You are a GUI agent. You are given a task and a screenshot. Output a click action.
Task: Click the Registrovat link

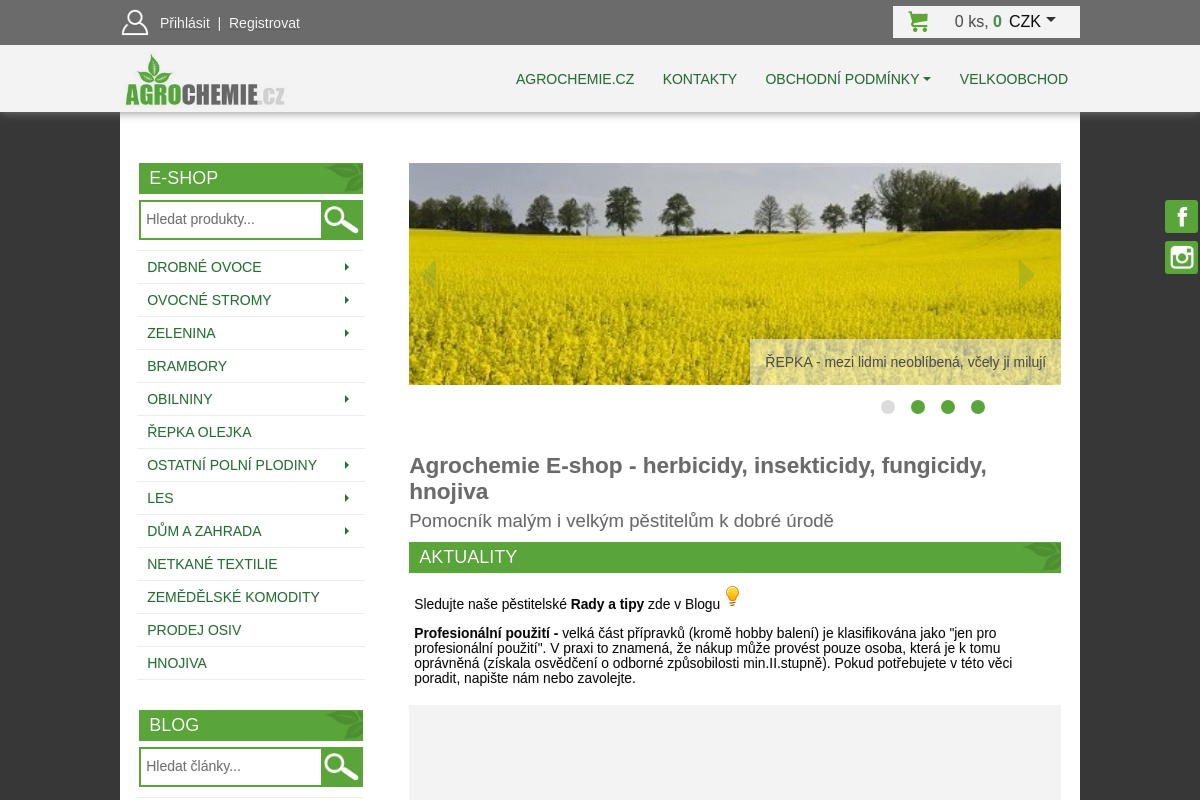pyautogui.click(x=264, y=22)
